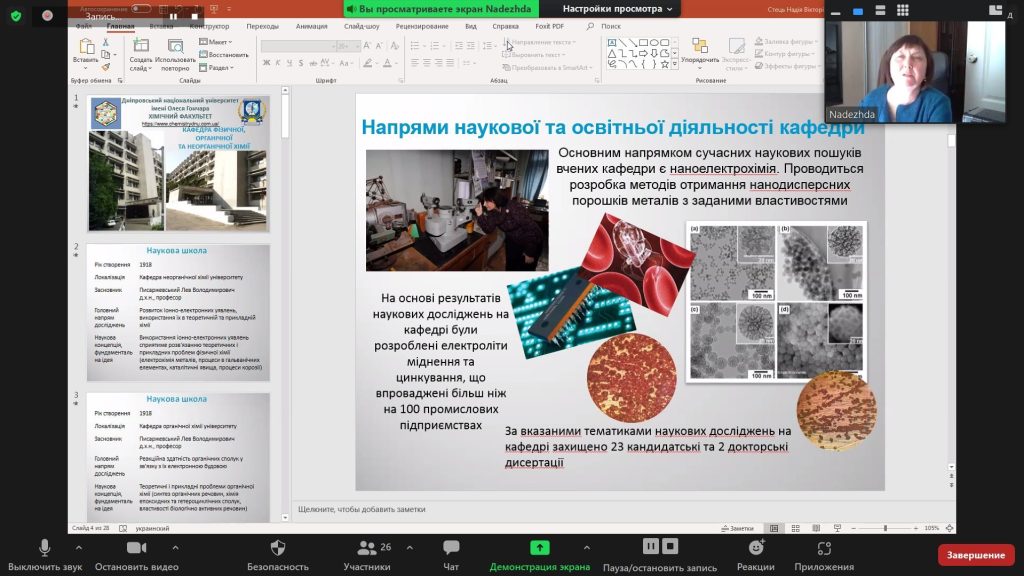Mute the microphone in Zoom
This screenshot has width=1024, height=576.
click(44, 554)
